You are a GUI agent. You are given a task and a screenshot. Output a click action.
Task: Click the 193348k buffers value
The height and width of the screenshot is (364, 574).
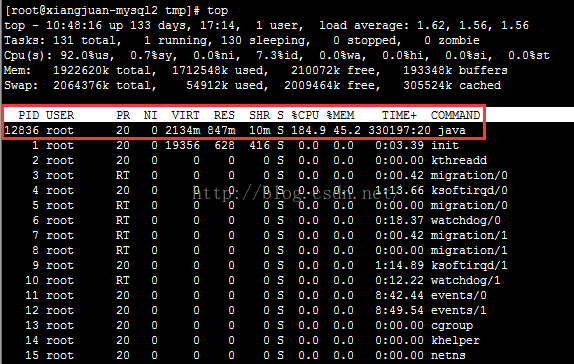[428, 70]
